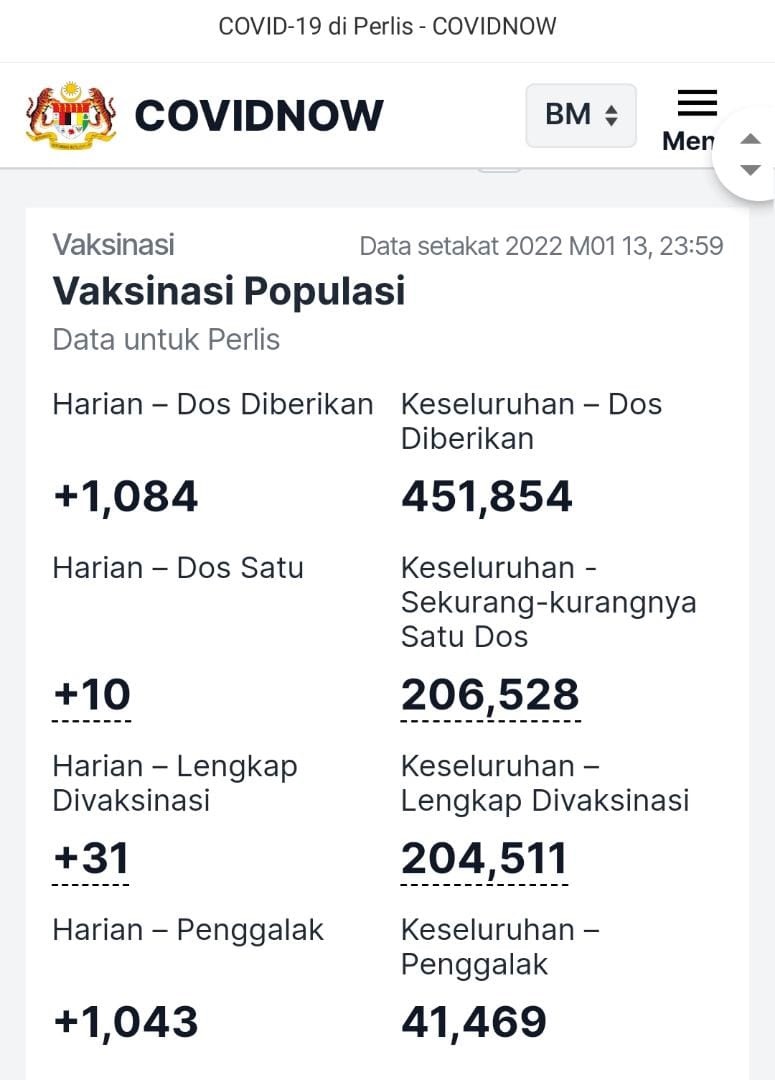Click the +1,084 daily doses figure

[x=126, y=497]
